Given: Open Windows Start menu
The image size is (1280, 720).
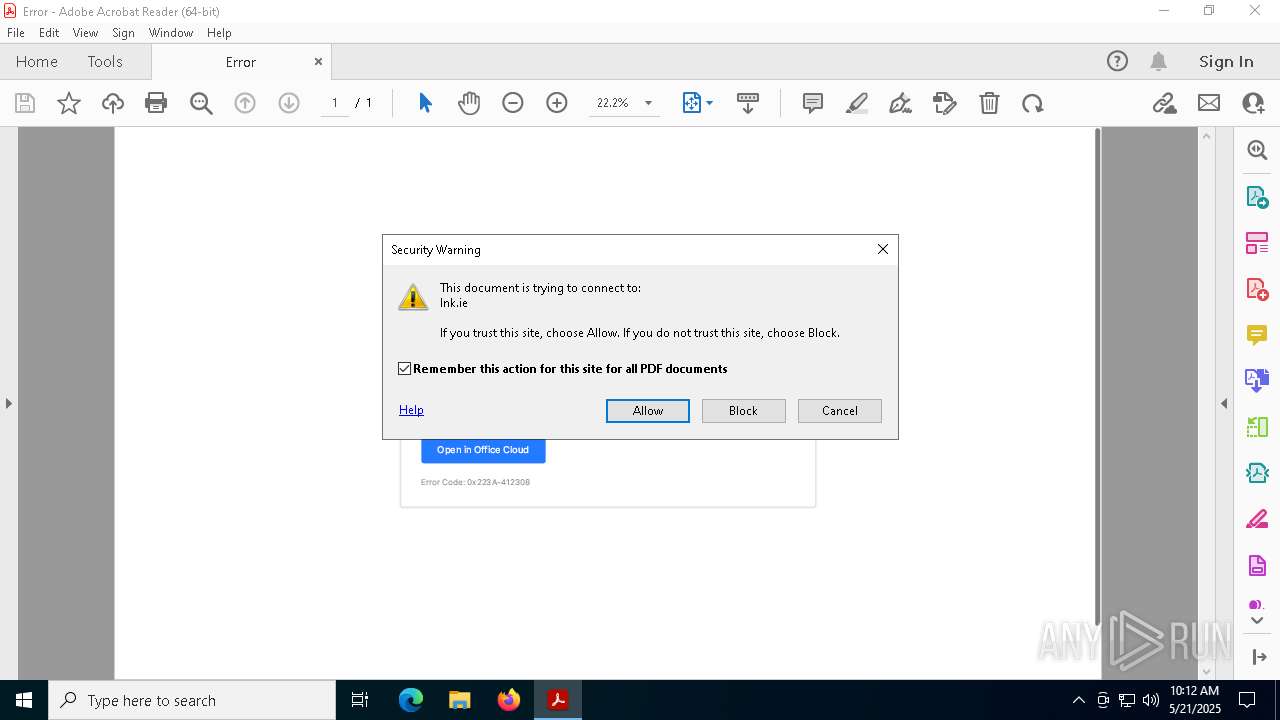Looking at the screenshot, I should [x=24, y=700].
